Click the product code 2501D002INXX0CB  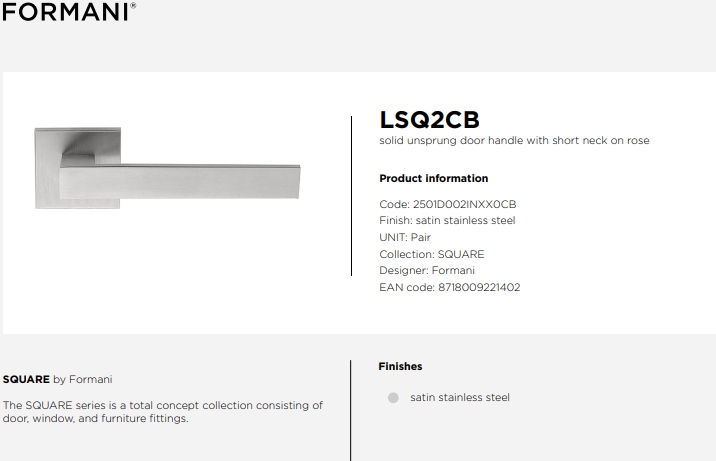[464, 204]
